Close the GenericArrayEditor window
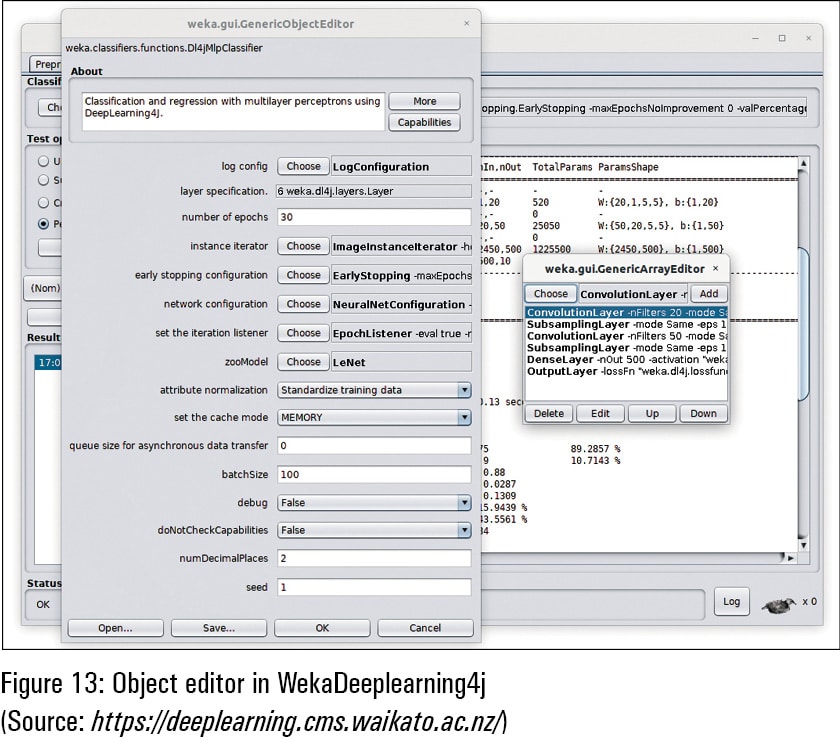This screenshot has width=840, height=742. pyautogui.click(x=716, y=269)
